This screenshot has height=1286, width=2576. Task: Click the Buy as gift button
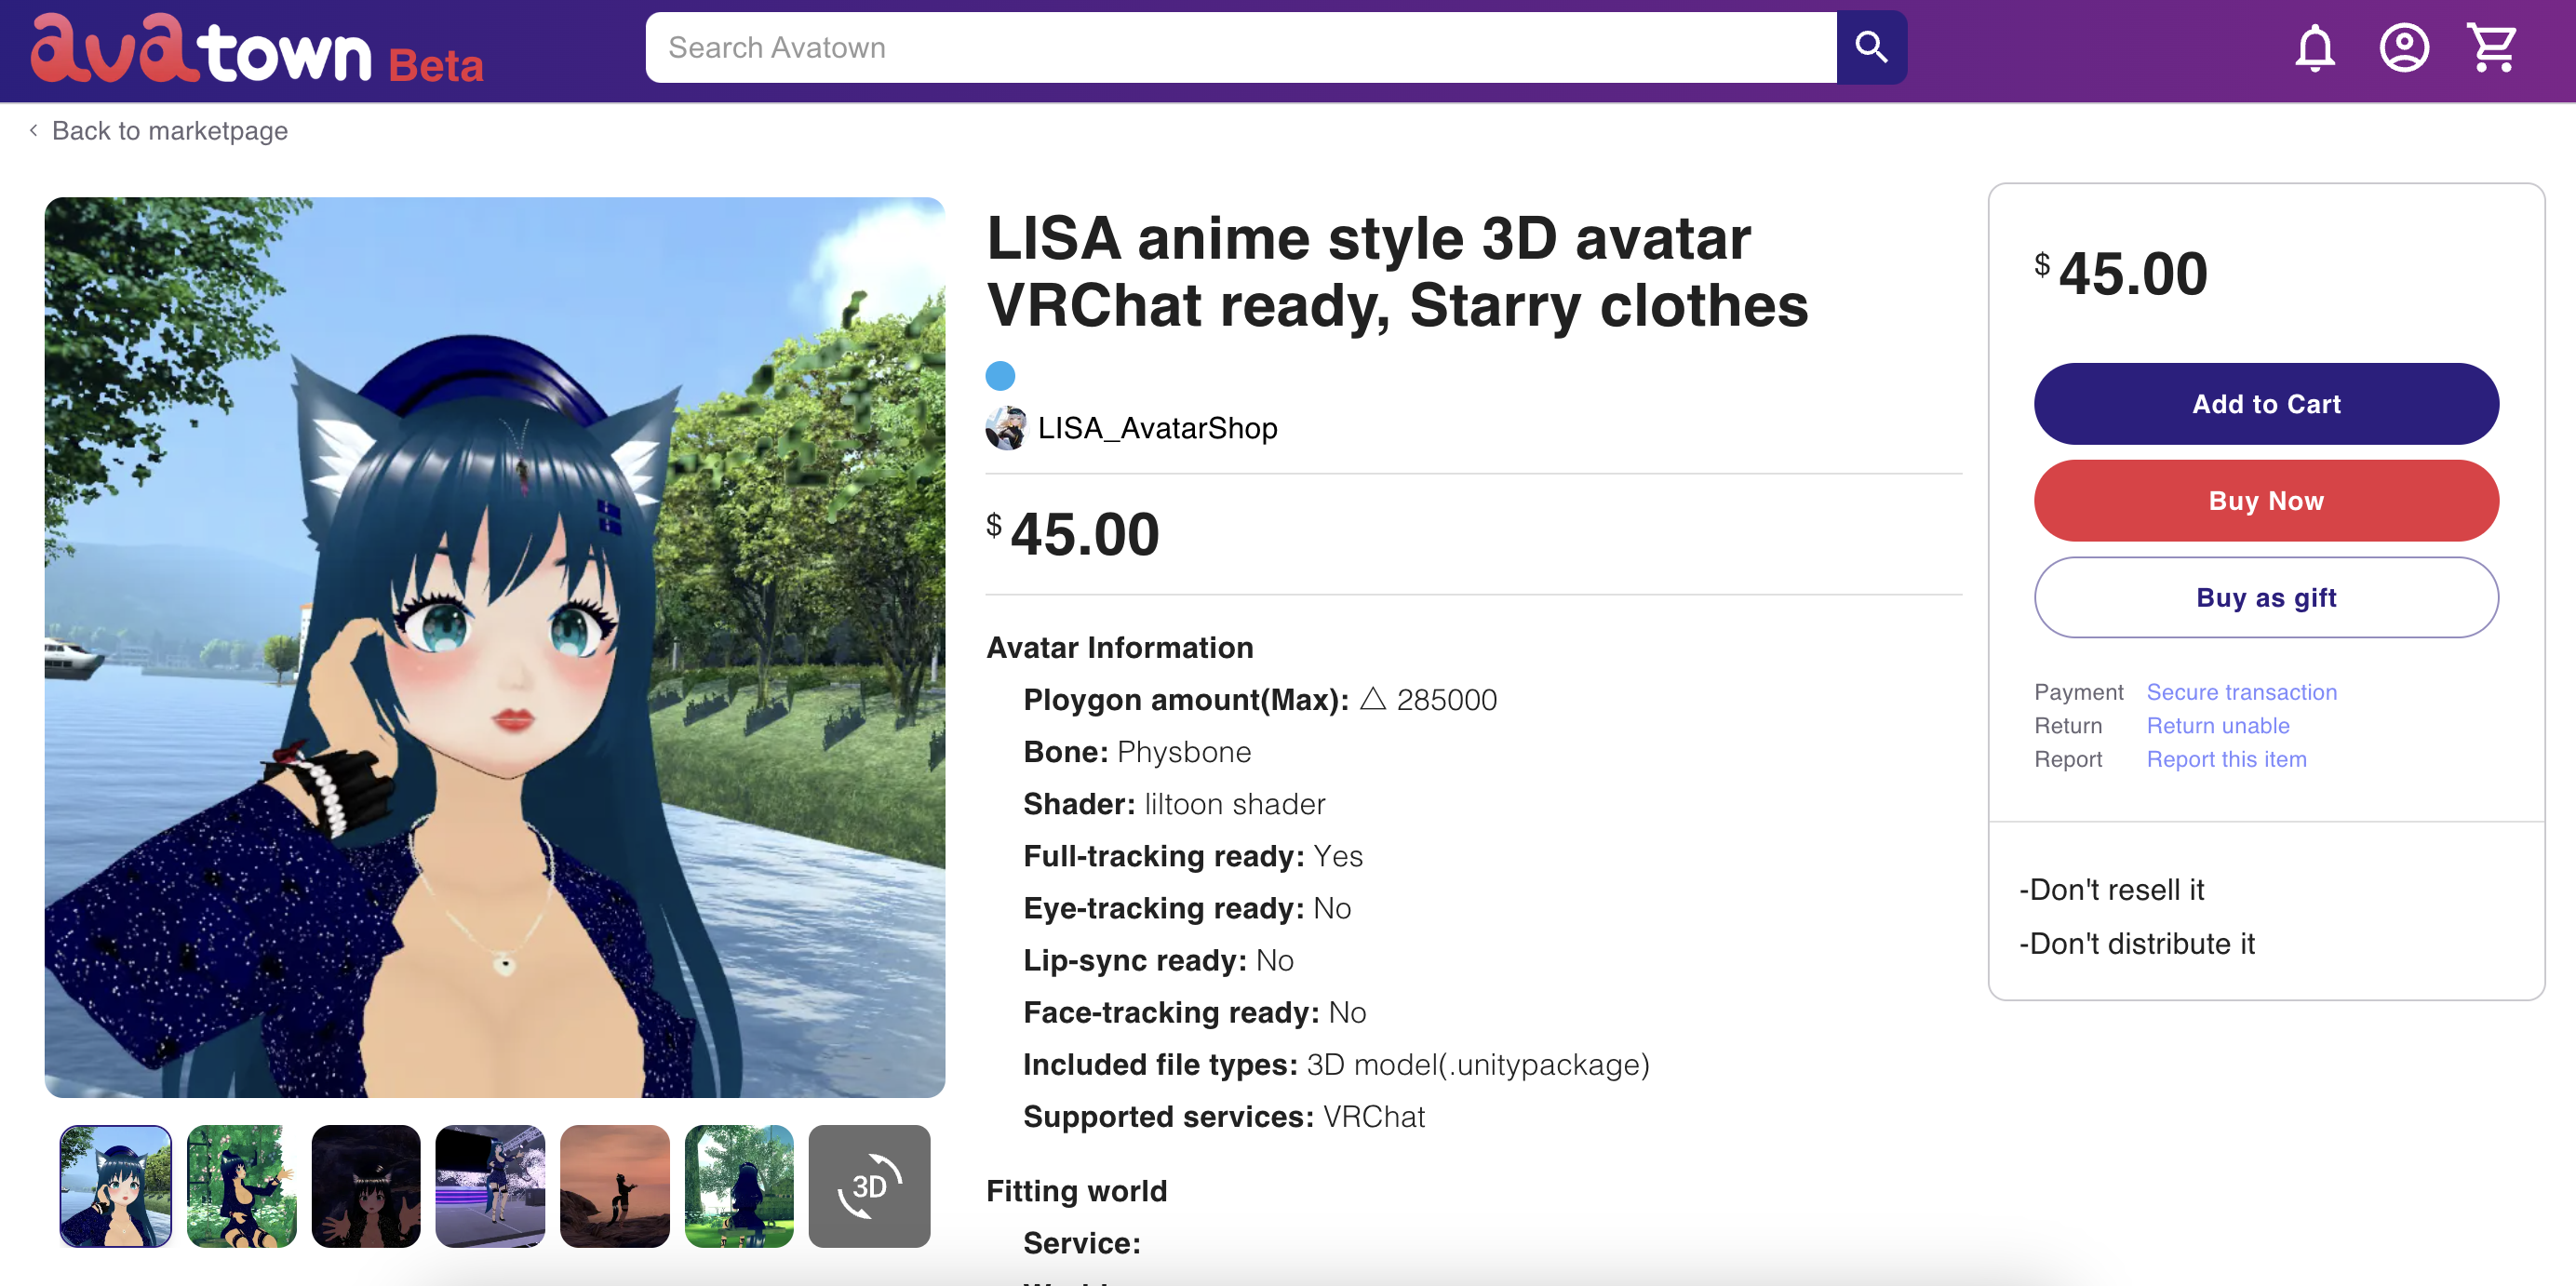click(2265, 597)
